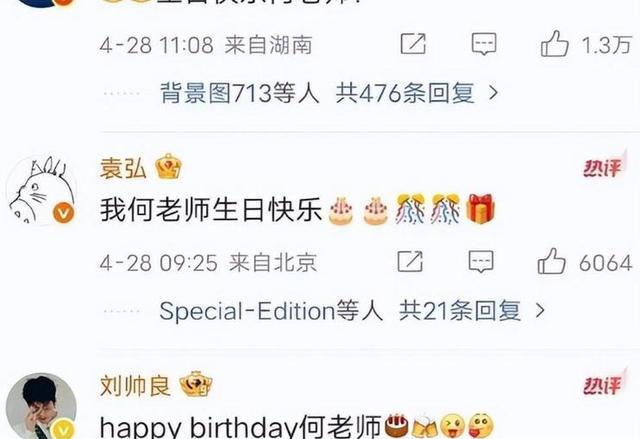Tap the 我何老师生日快乐 comment text
Image resolution: width=640 pixels, height=439 pixels.
click(x=211, y=210)
